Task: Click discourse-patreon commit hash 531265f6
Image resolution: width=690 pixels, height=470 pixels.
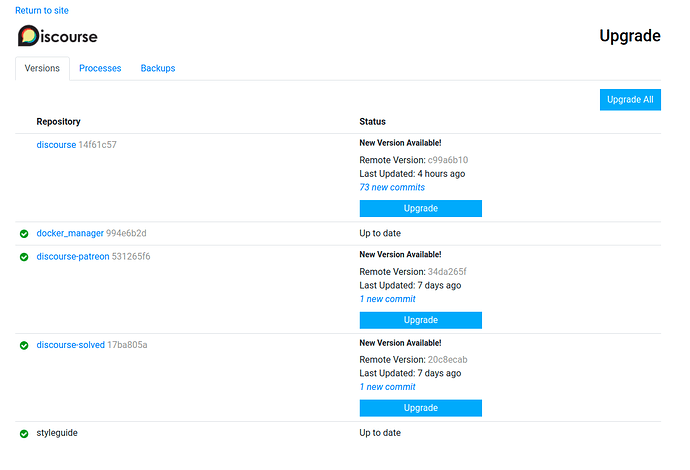Action: (131, 257)
